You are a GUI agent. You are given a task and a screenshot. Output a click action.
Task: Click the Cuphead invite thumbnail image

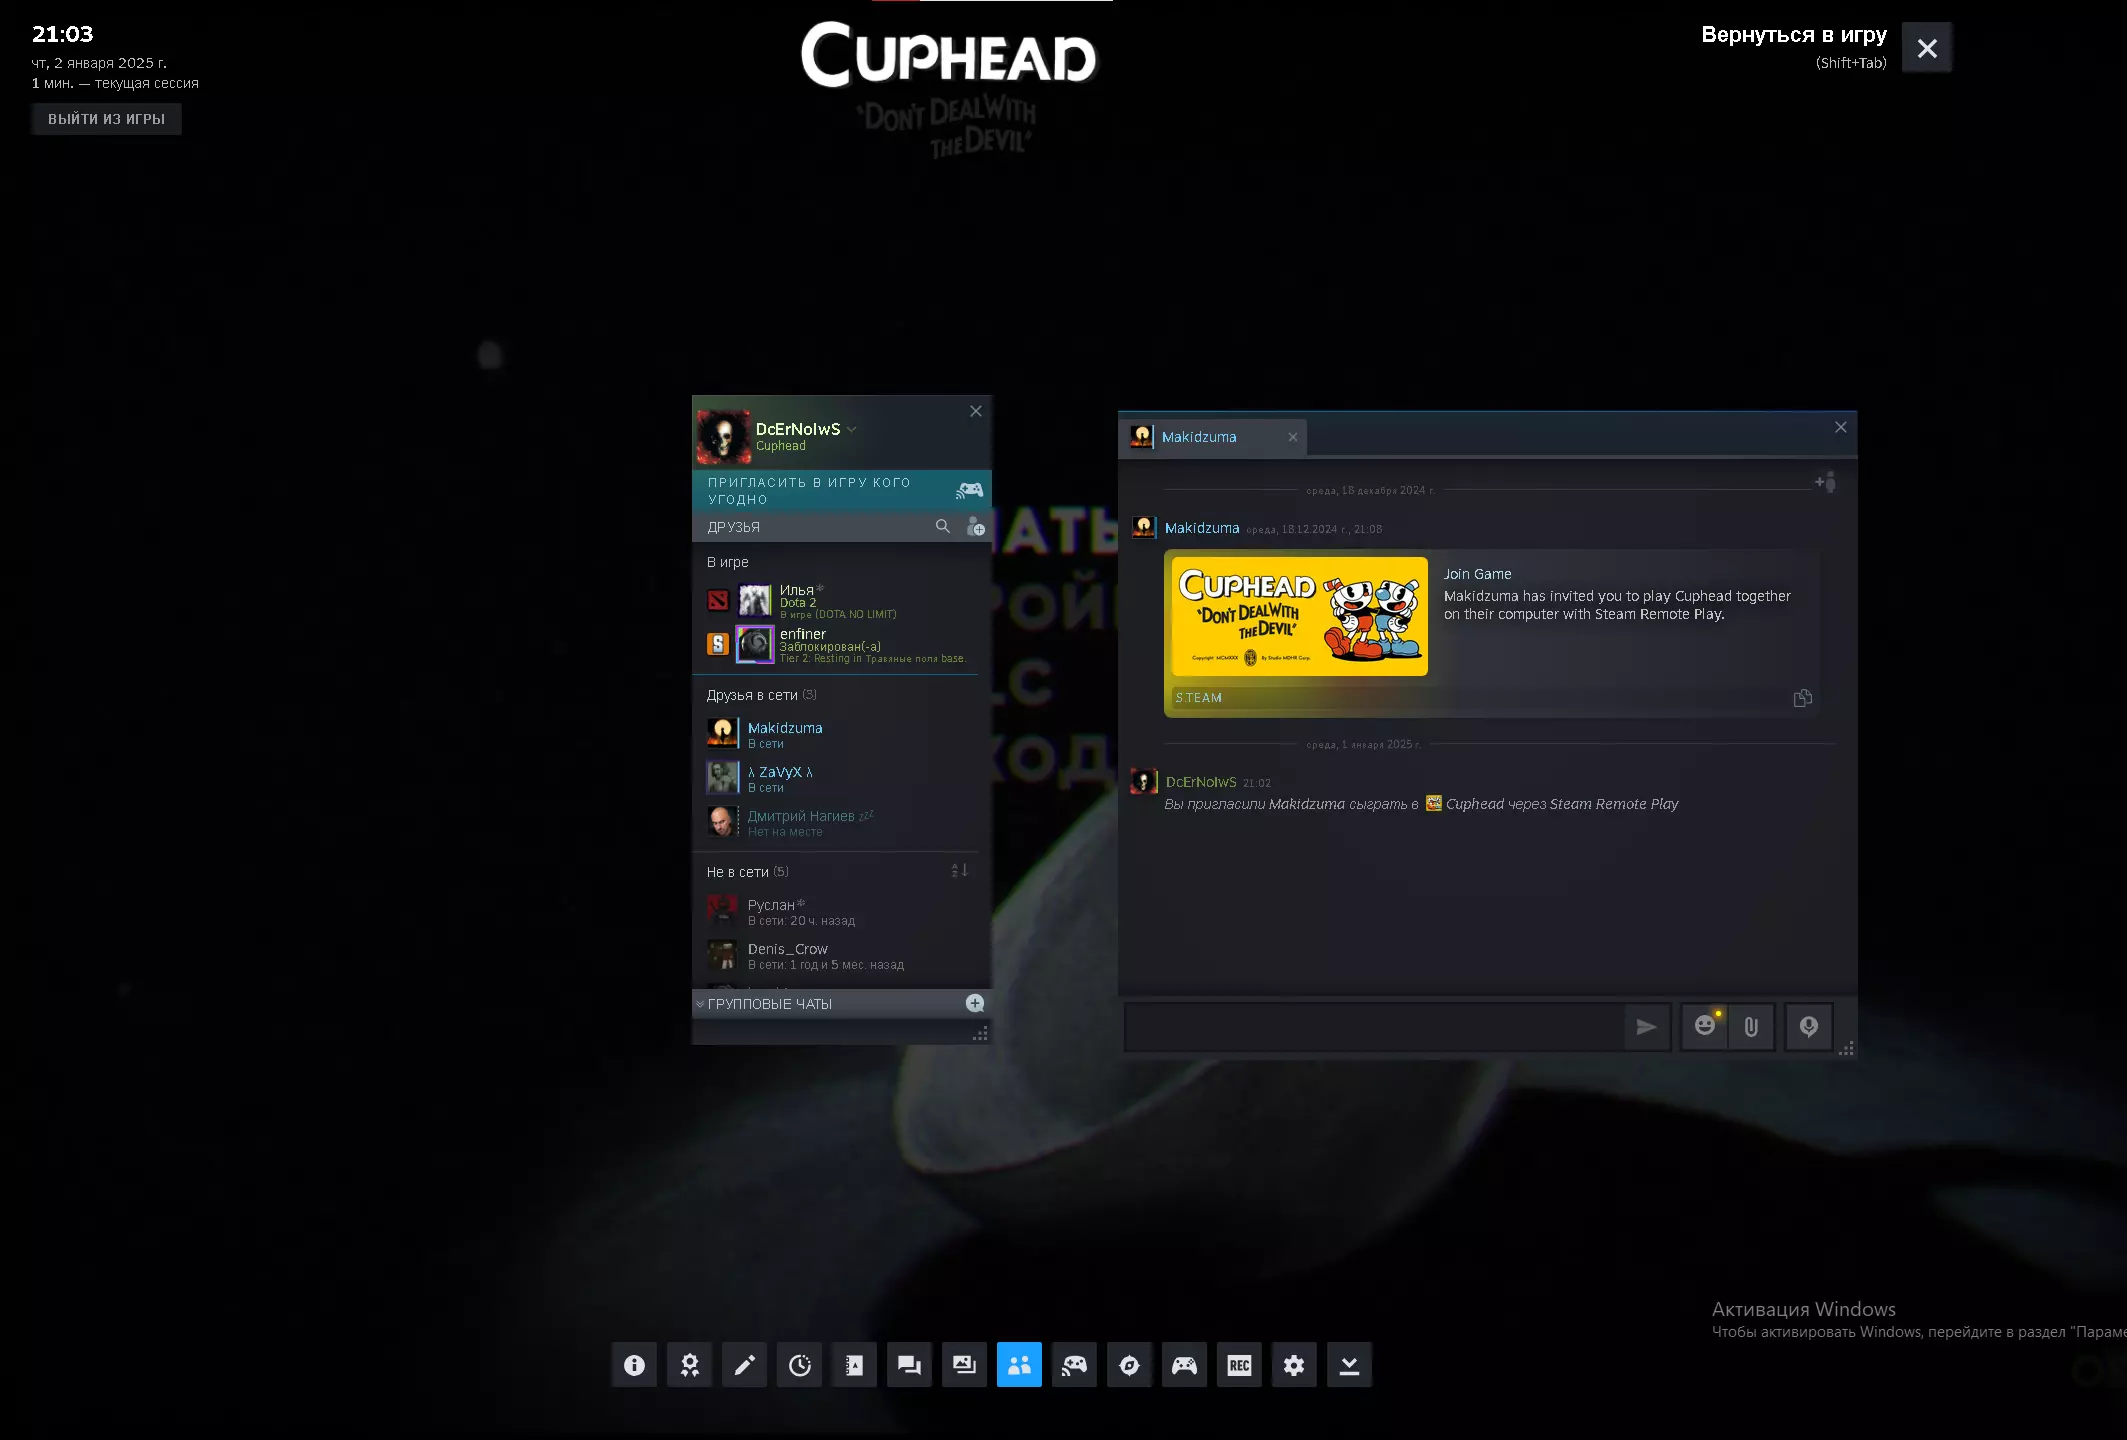click(1299, 616)
